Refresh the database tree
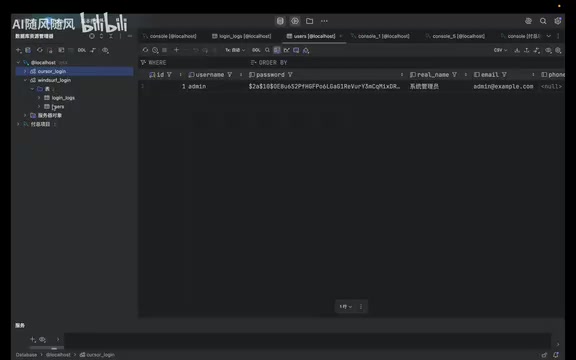Image resolution: width=576 pixels, height=360 pixels. [40, 50]
